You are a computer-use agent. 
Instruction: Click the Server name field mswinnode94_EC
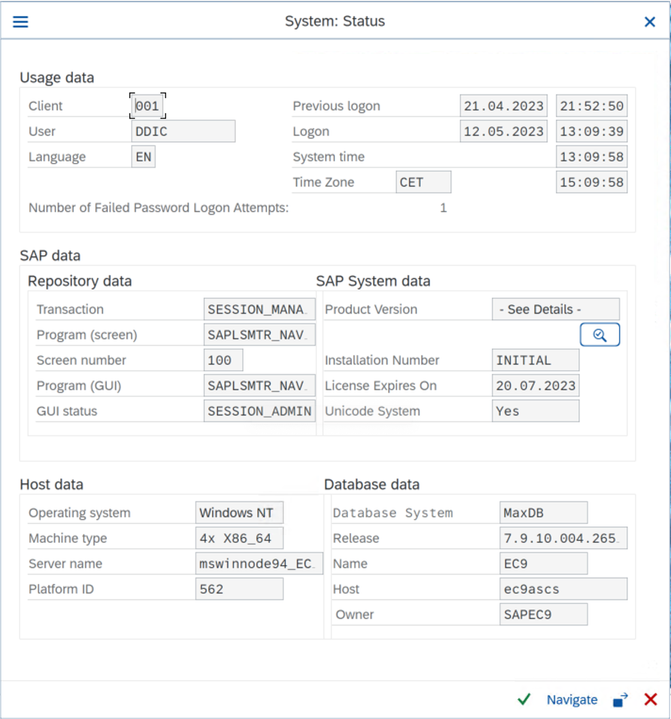(x=259, y=564)
